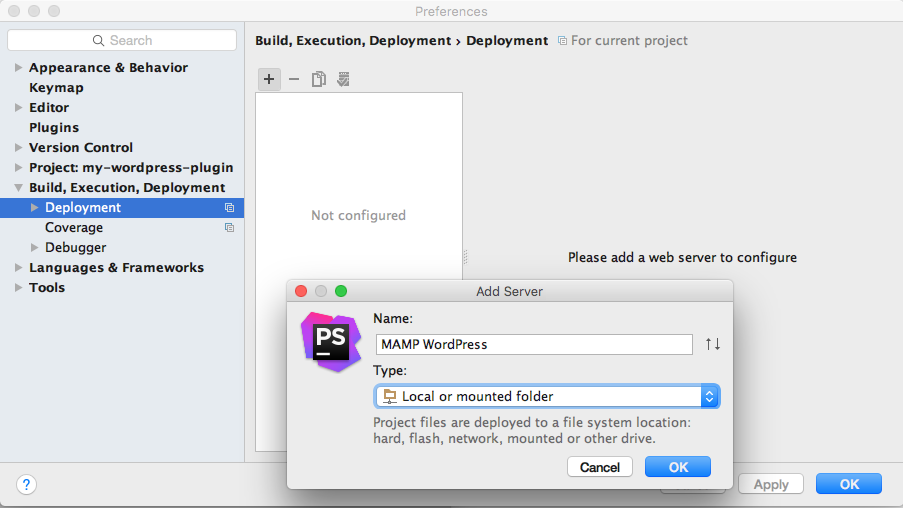
Task: Open help with the question mark icon
Action: tap(26, 484)
